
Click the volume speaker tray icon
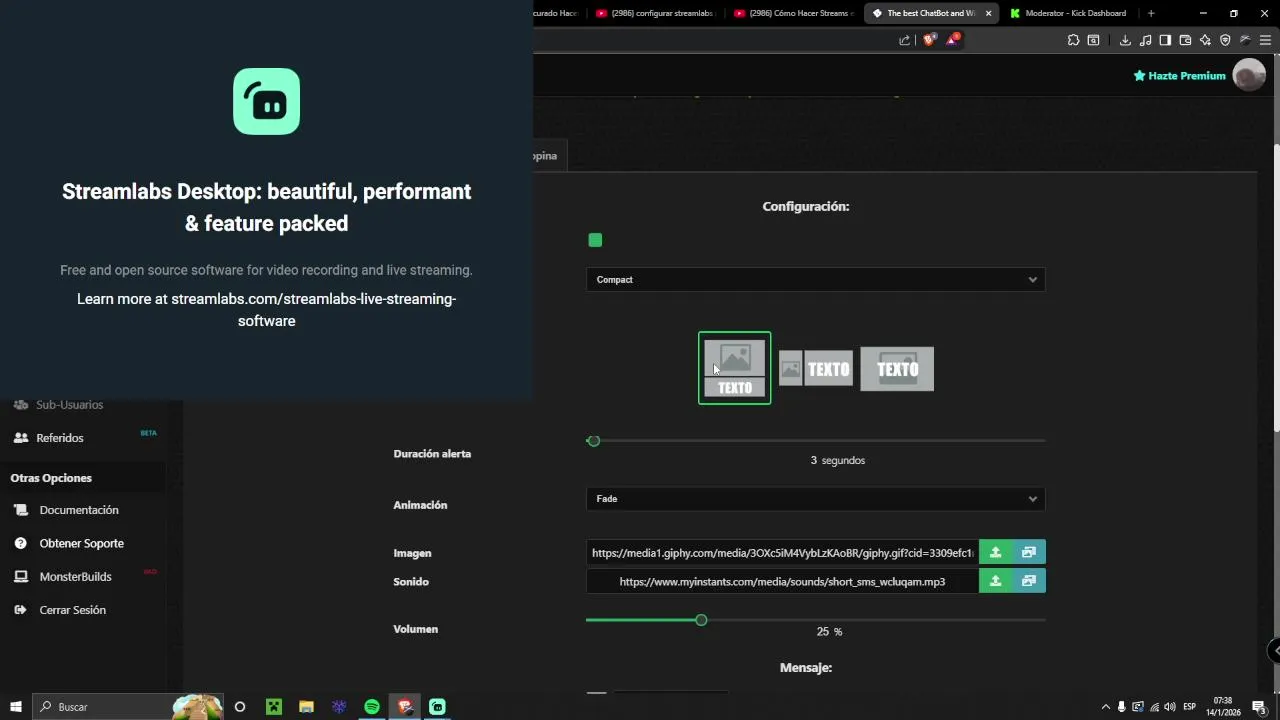(1170, 707)
